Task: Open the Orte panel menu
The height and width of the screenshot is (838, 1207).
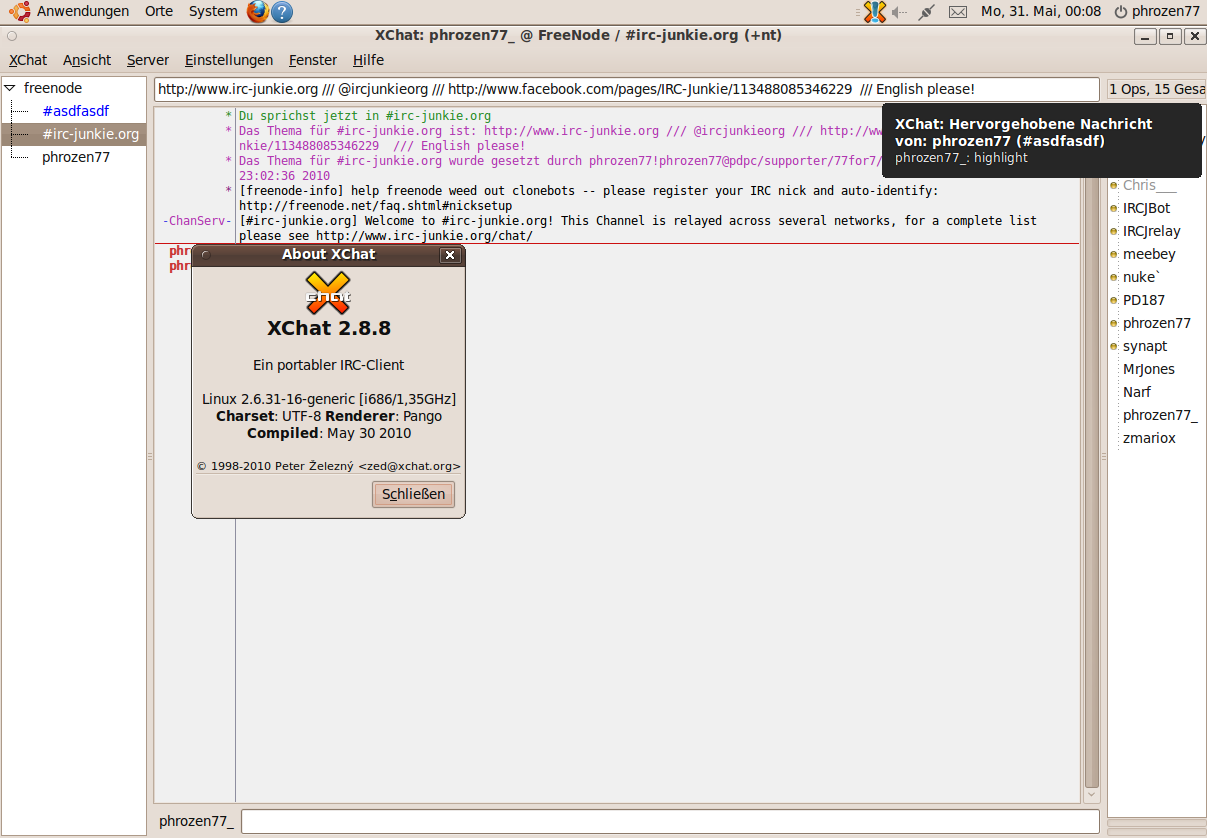Action: [x=159, y=11]
